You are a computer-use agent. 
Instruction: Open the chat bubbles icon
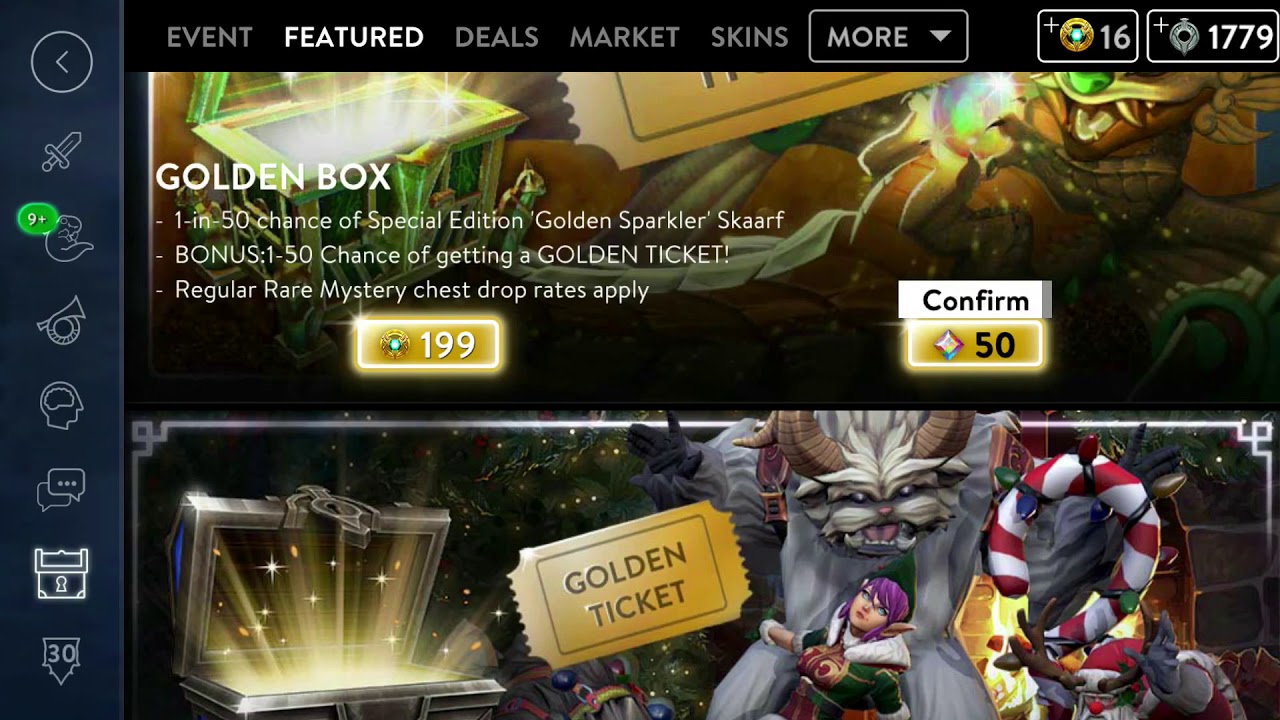click(61, 489)
